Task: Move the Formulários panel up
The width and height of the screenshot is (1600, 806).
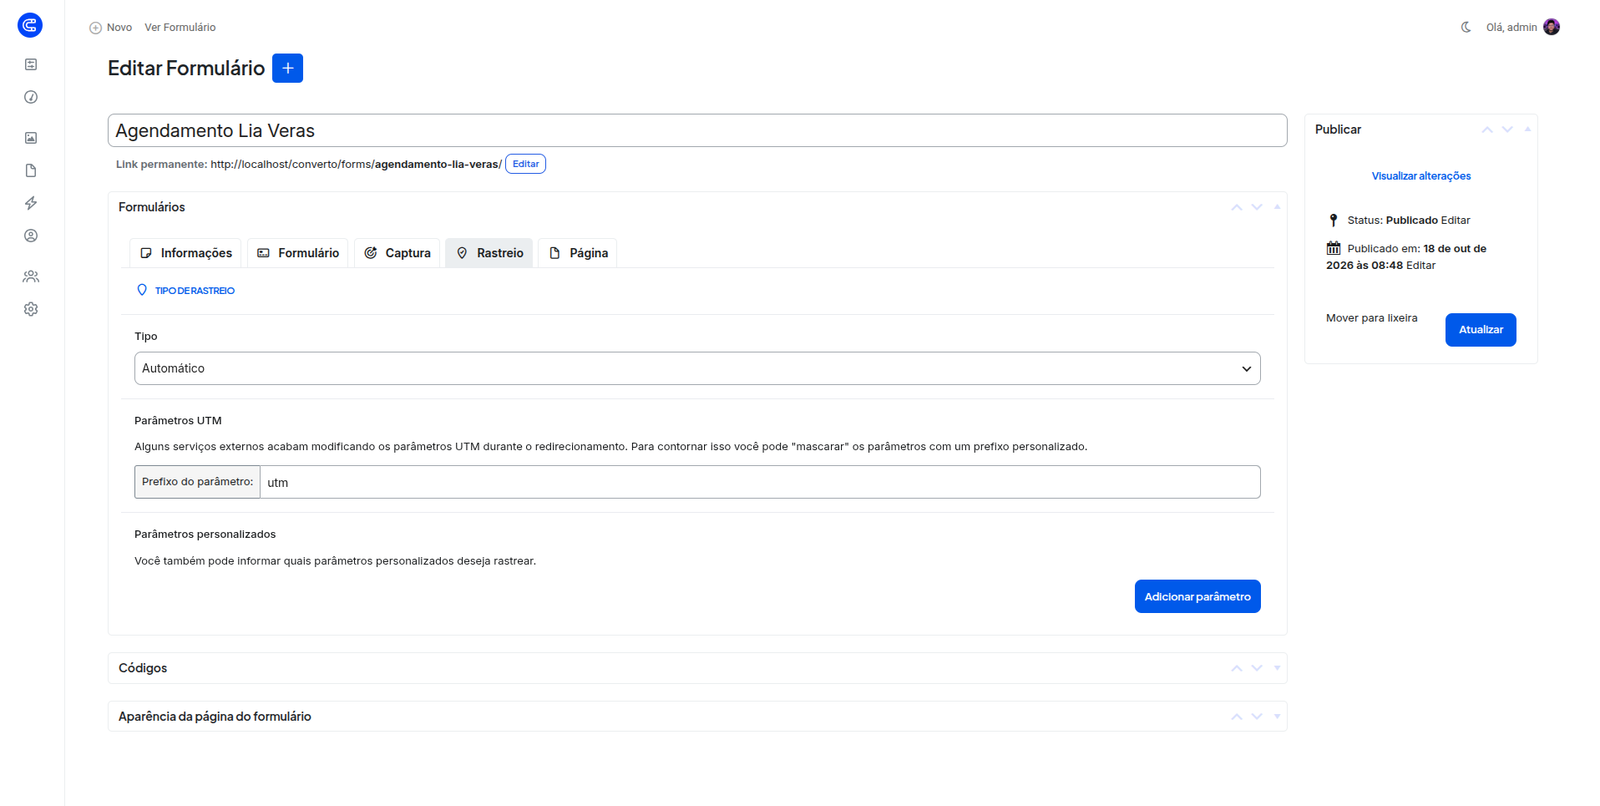Action: [x=1237, y=207]
